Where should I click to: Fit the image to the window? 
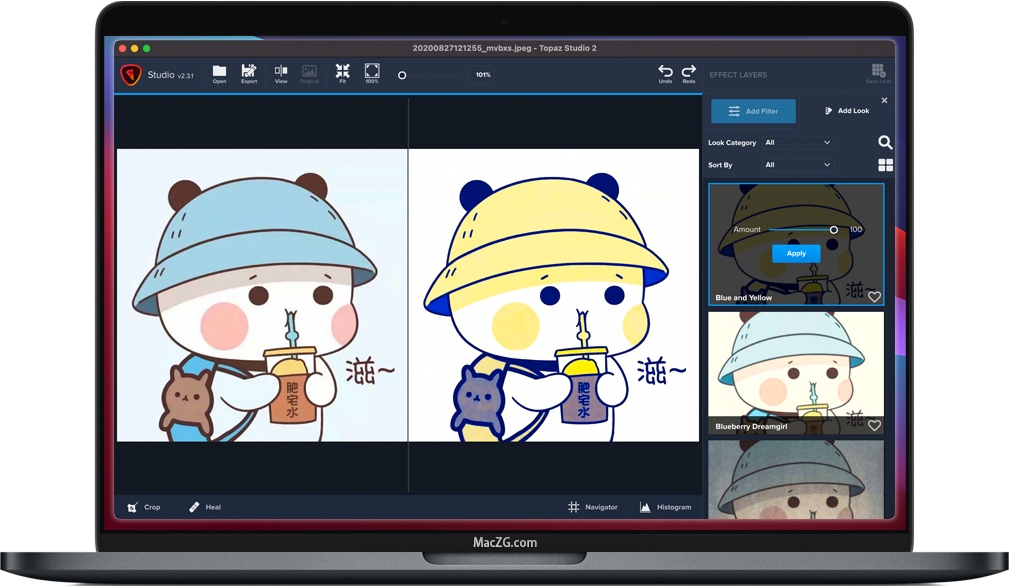coord(342,72)
